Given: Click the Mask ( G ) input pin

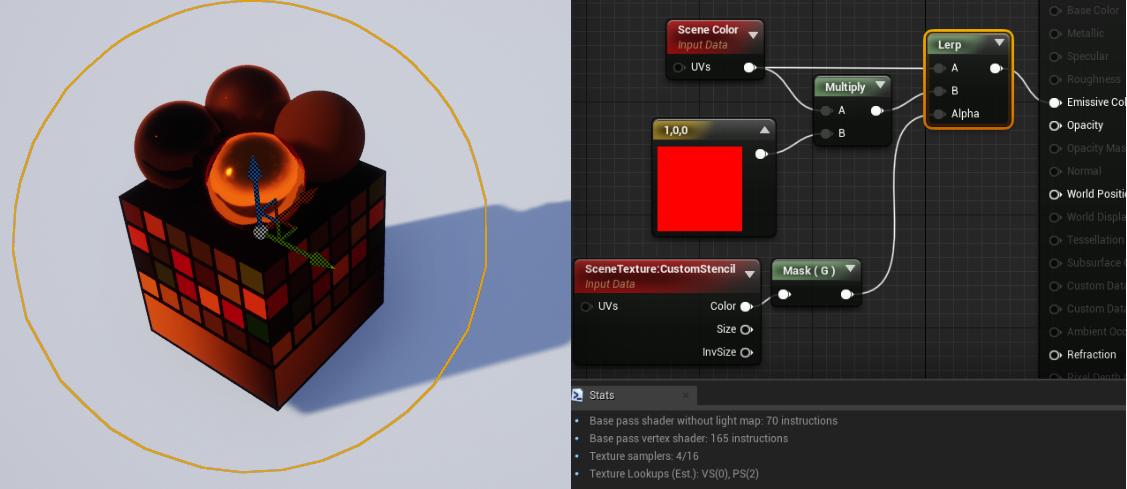Looking at the screenshot, I should coord(784,294).
